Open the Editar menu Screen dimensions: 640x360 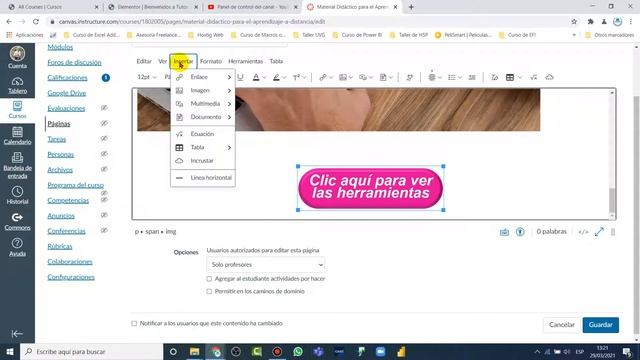tap(144, 61)
